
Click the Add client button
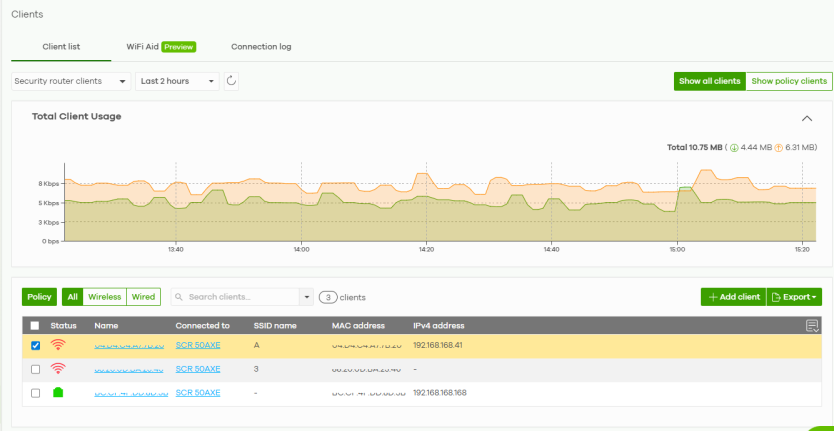coord(733,297)
